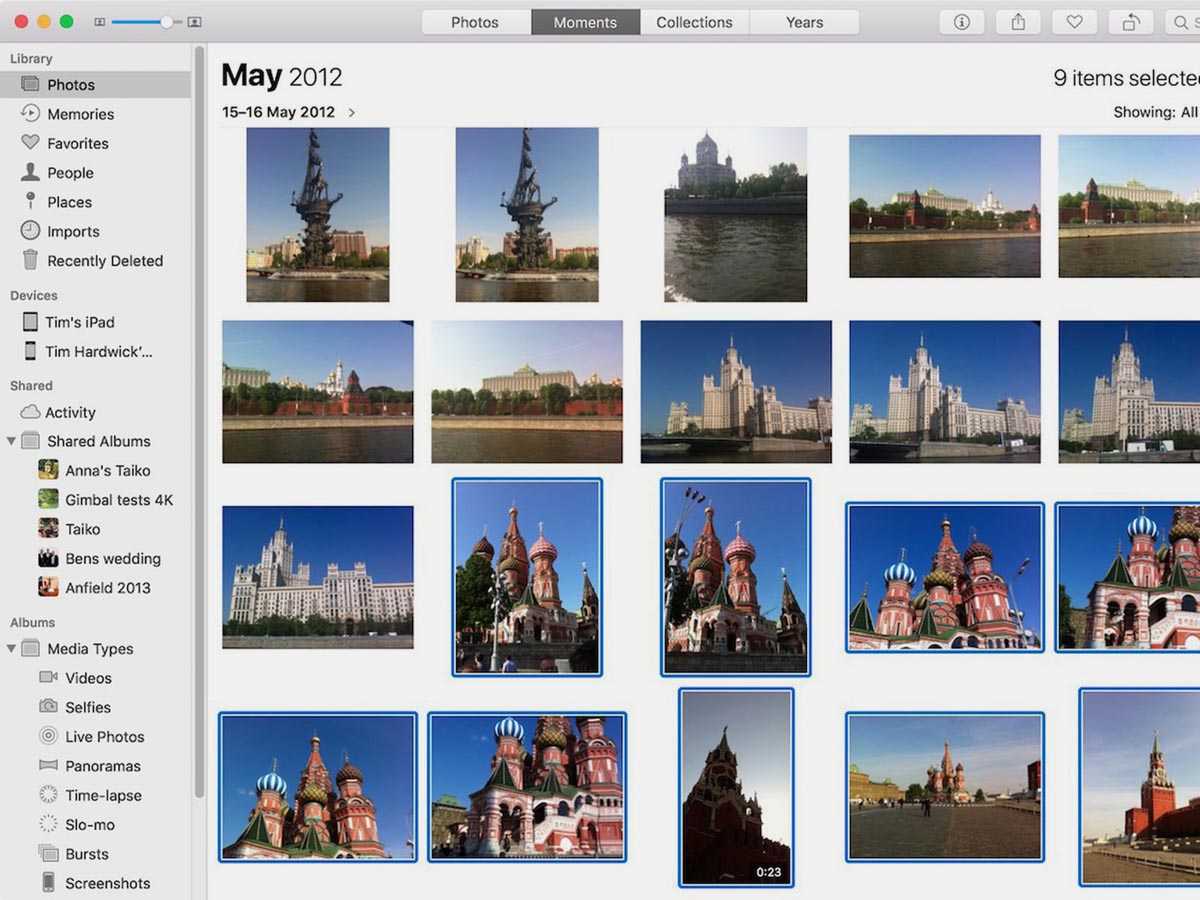Click the Rotate photo icon
The height and width of the screenshot is (900, 1200).
1130,22
